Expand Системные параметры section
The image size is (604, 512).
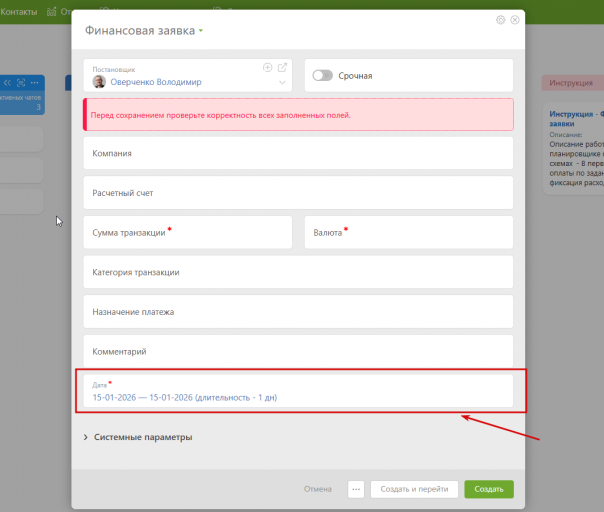point(138,437)
